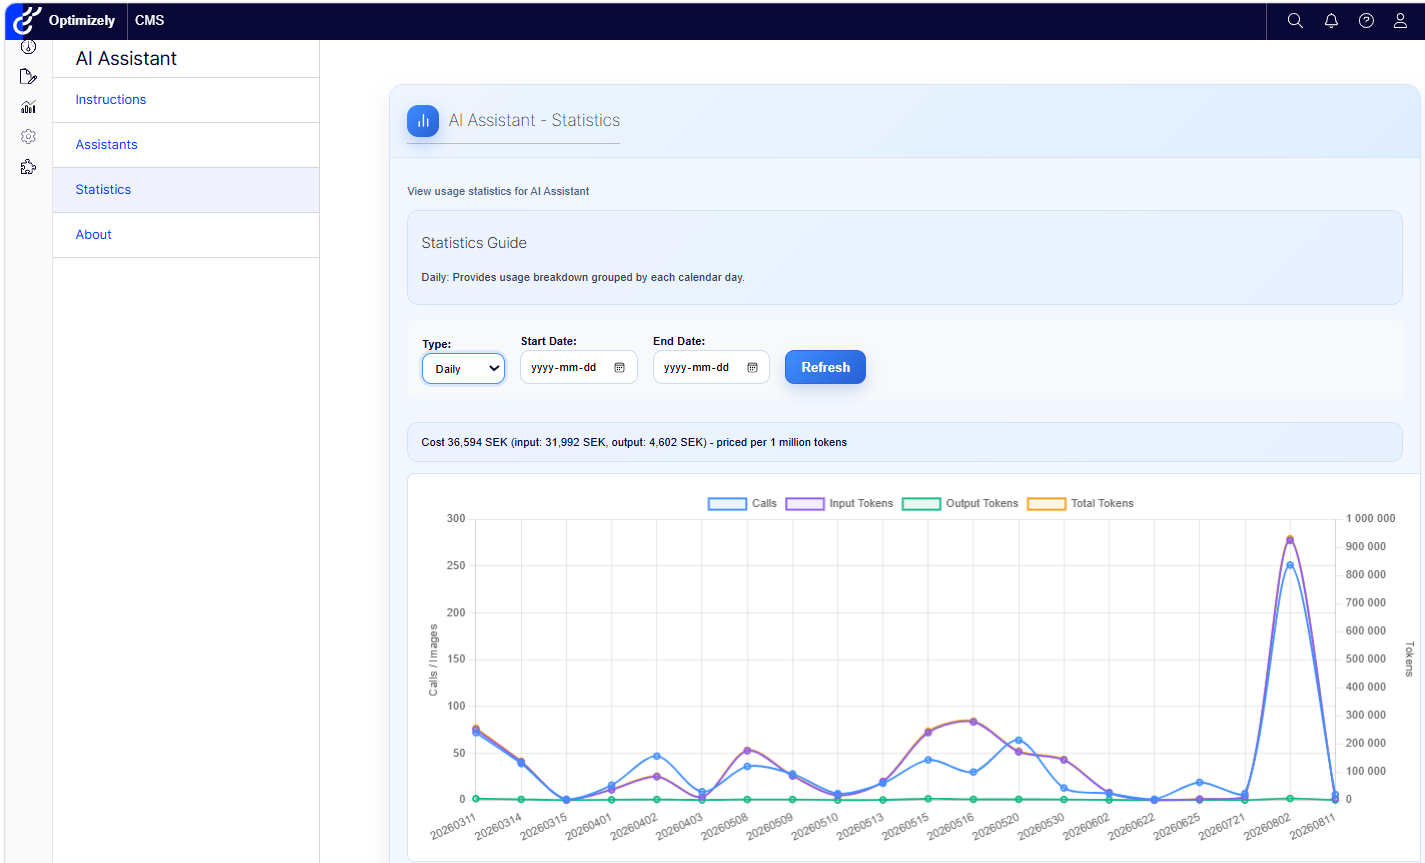Open the Settings gear icon in sidebar

pos(28,137)
